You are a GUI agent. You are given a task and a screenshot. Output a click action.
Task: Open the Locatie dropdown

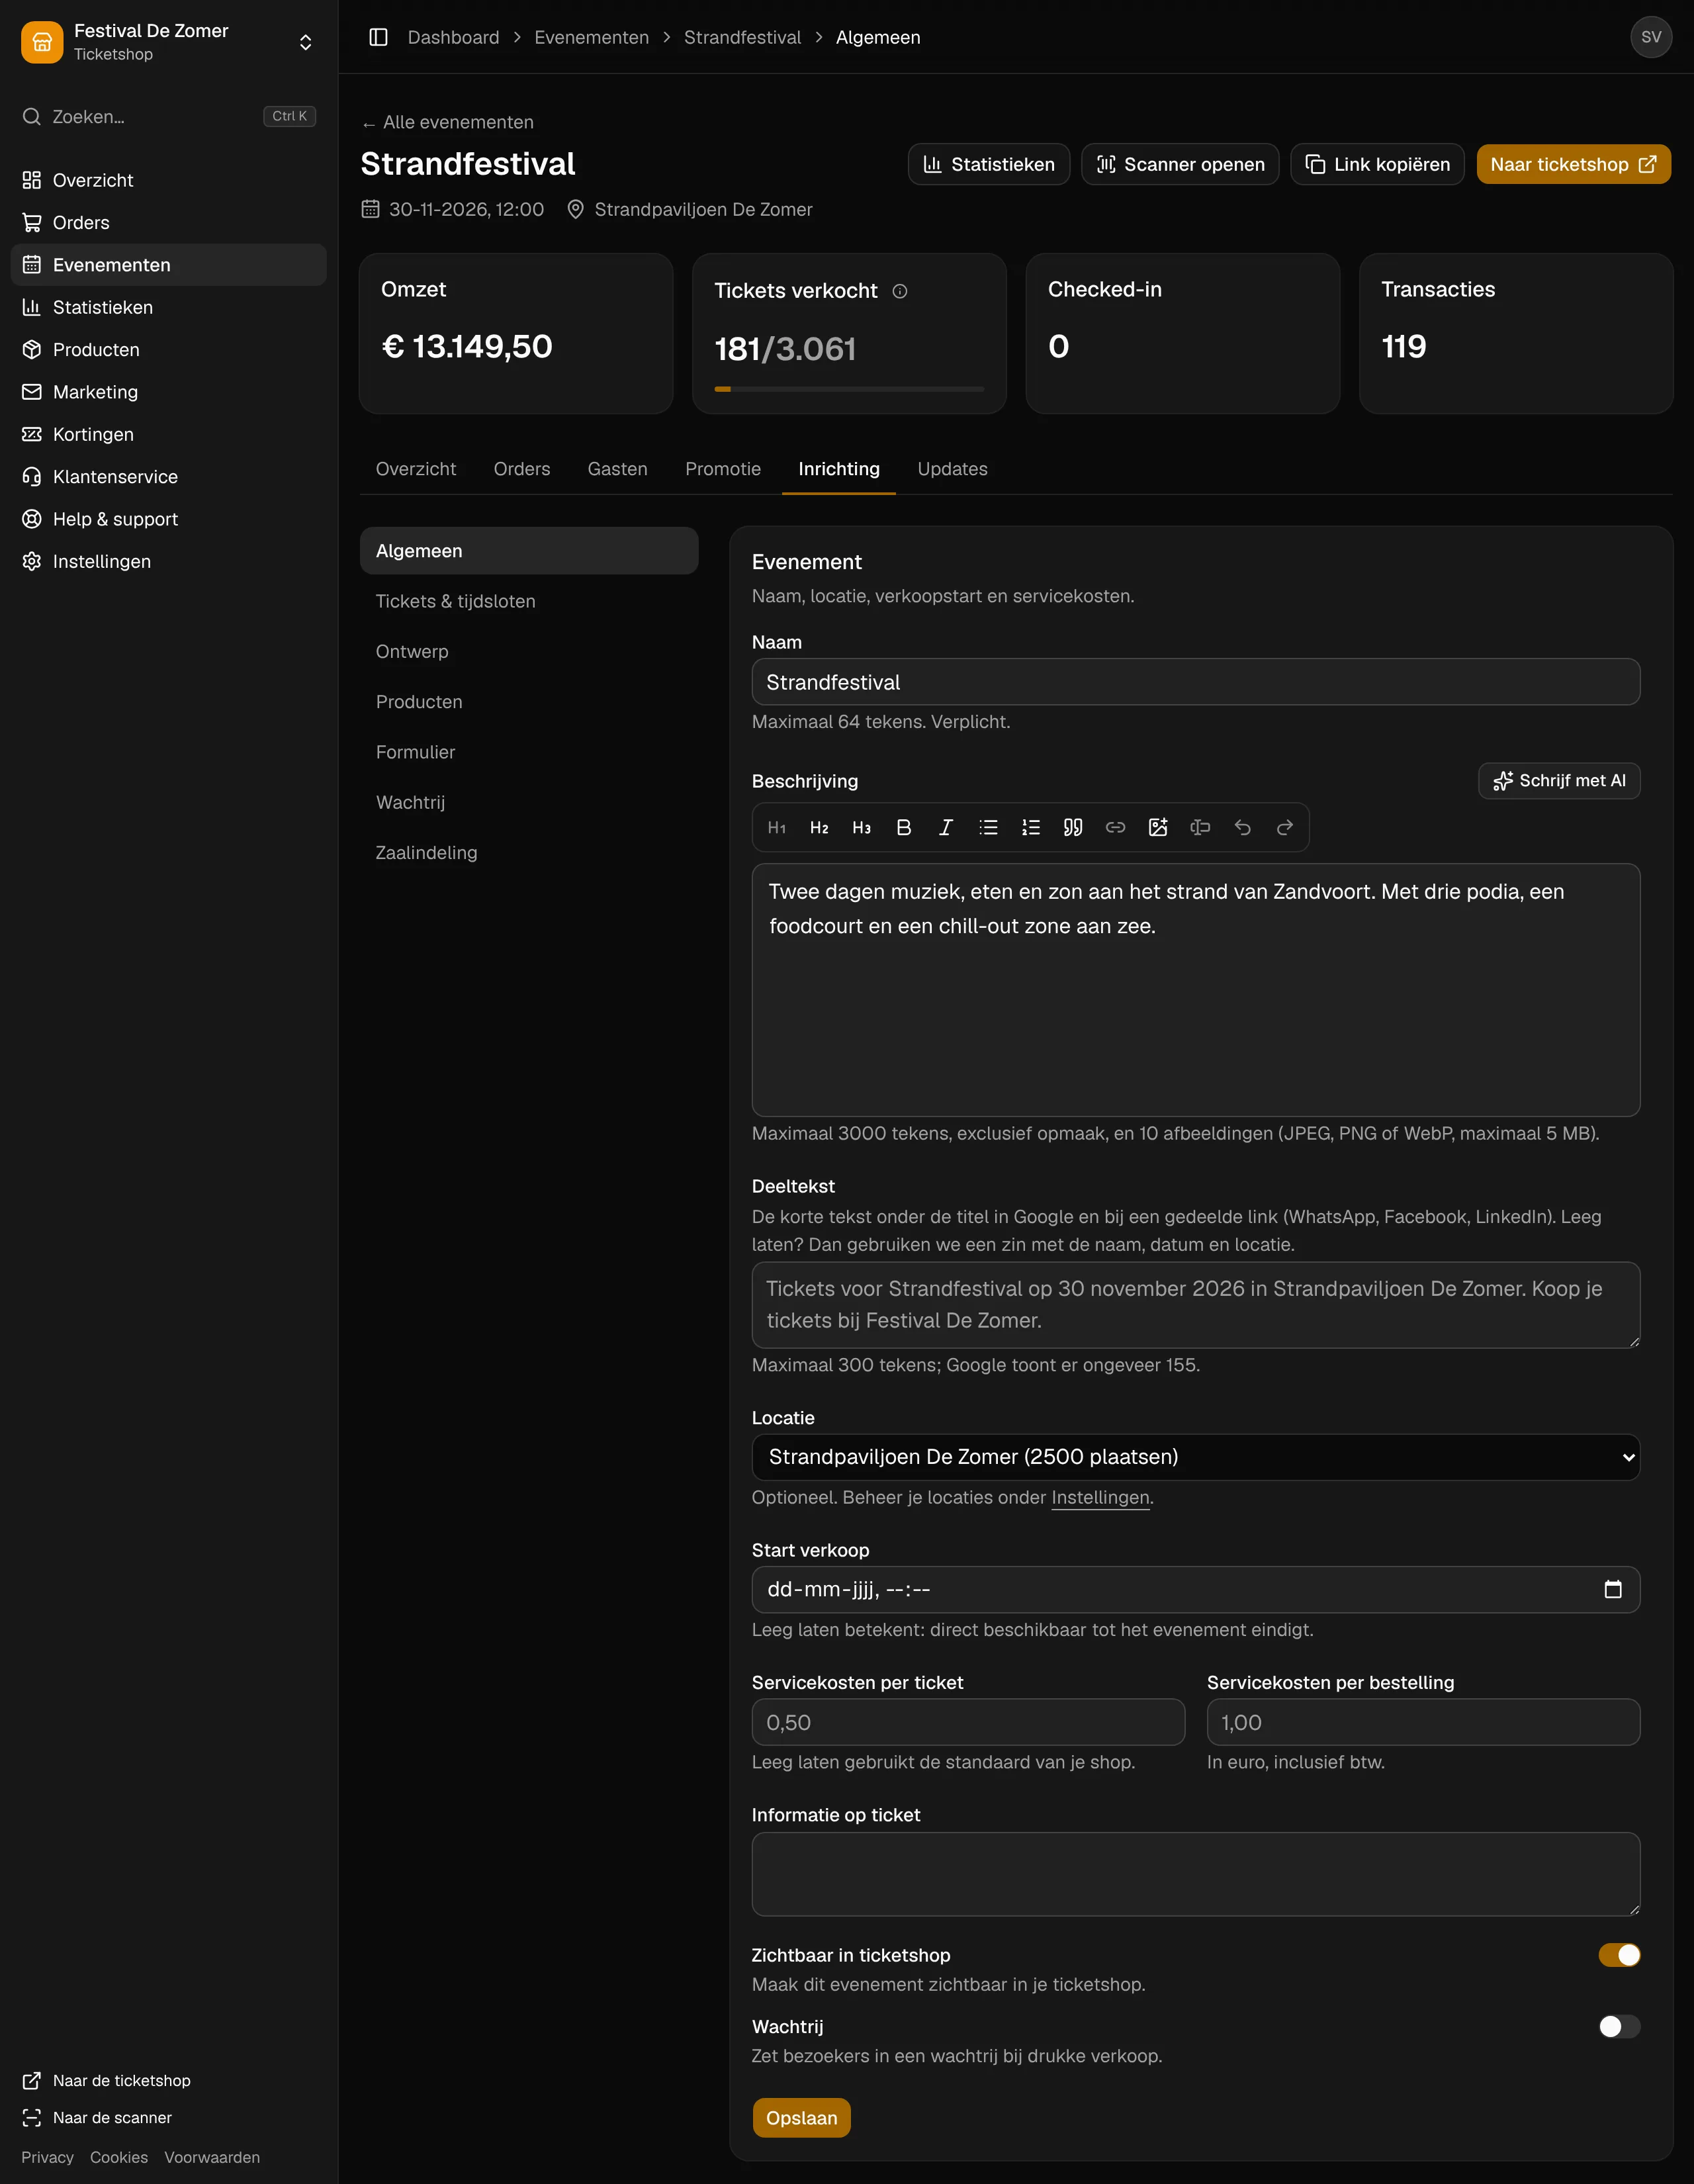1196,1457
